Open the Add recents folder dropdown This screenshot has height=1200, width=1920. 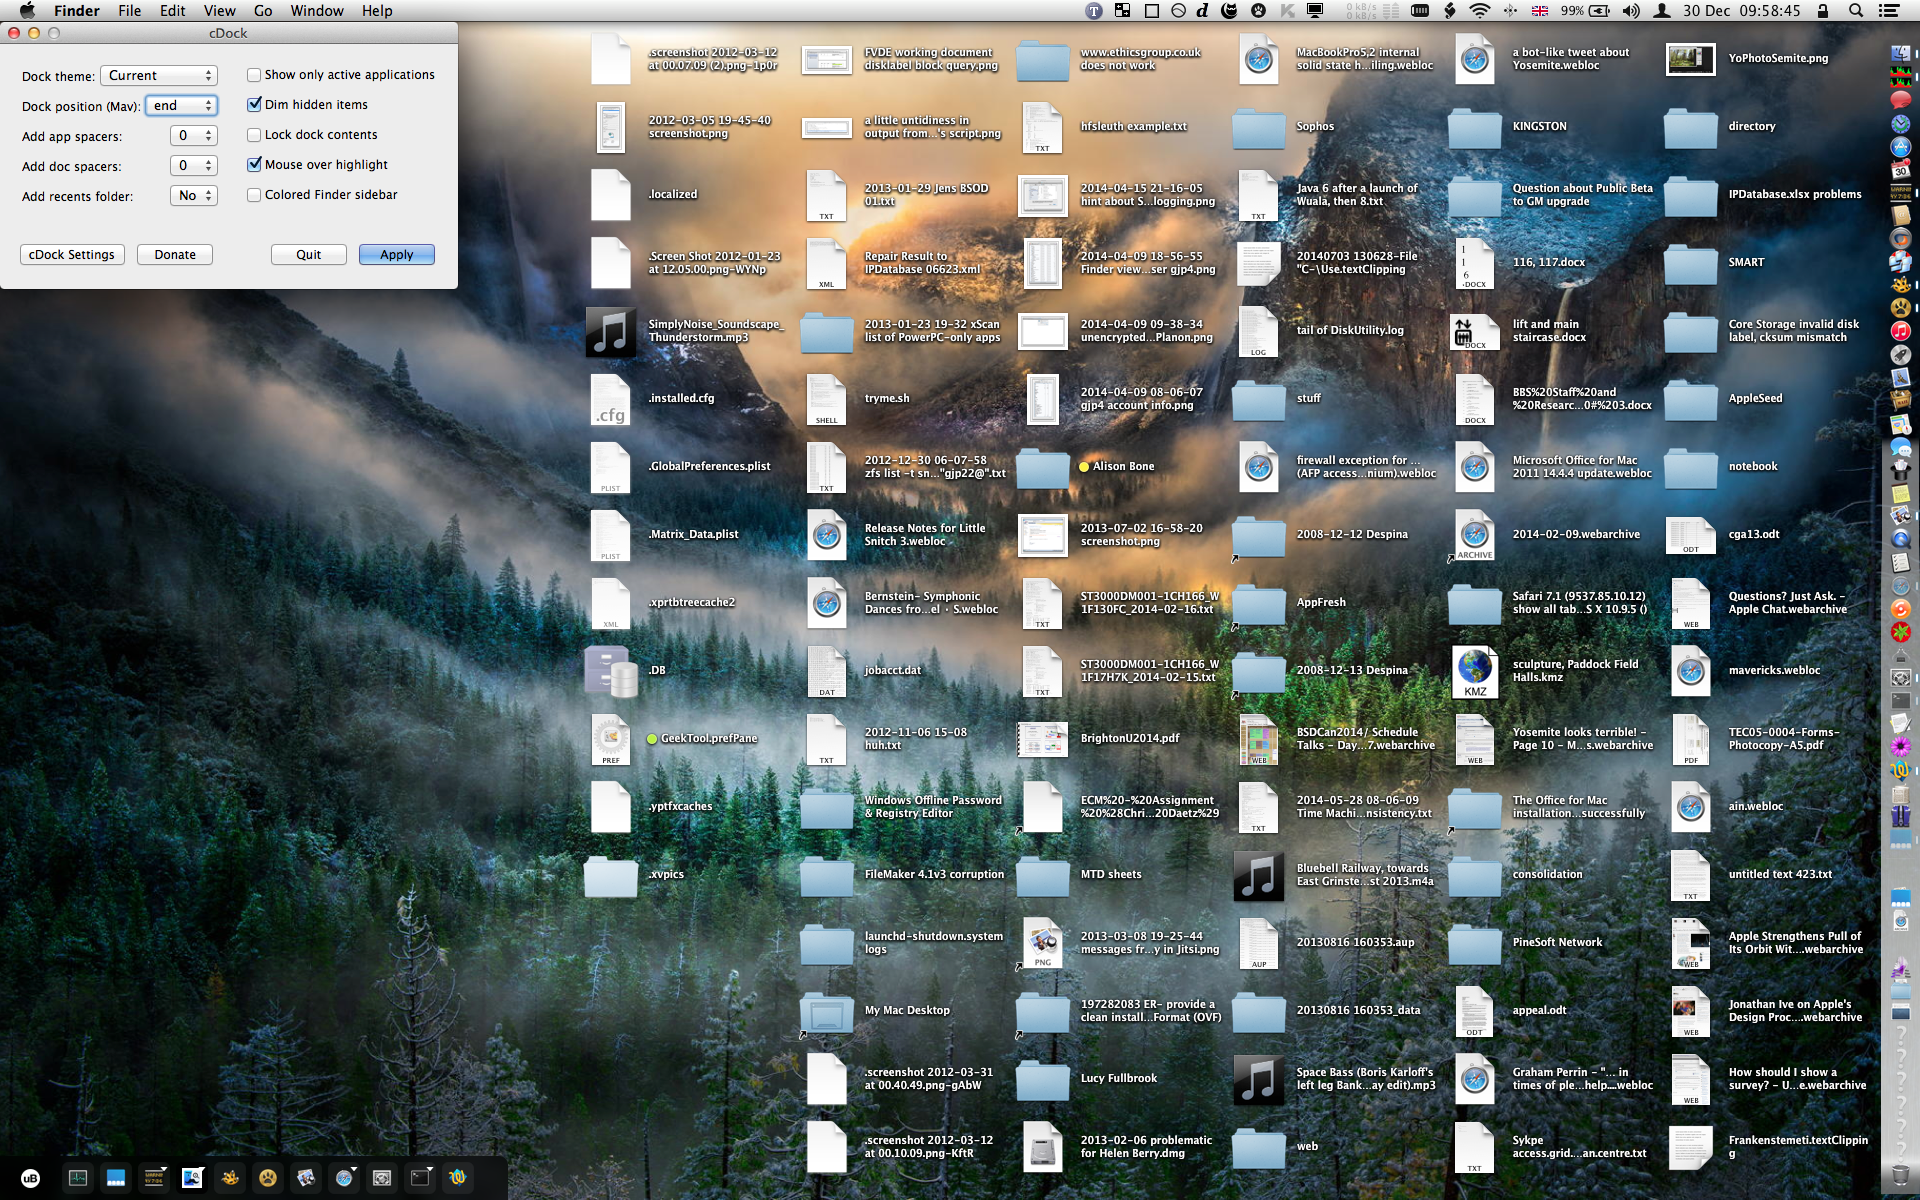193,196
